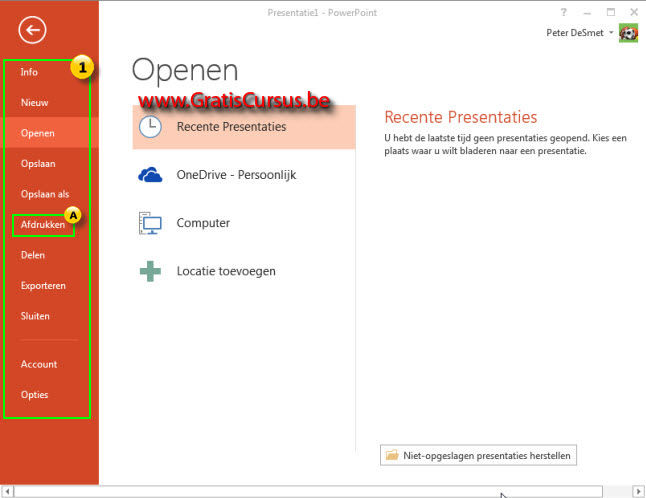Click the Peter DeSmet user name
Screen dimensions: 646x498
coord(575,33)
